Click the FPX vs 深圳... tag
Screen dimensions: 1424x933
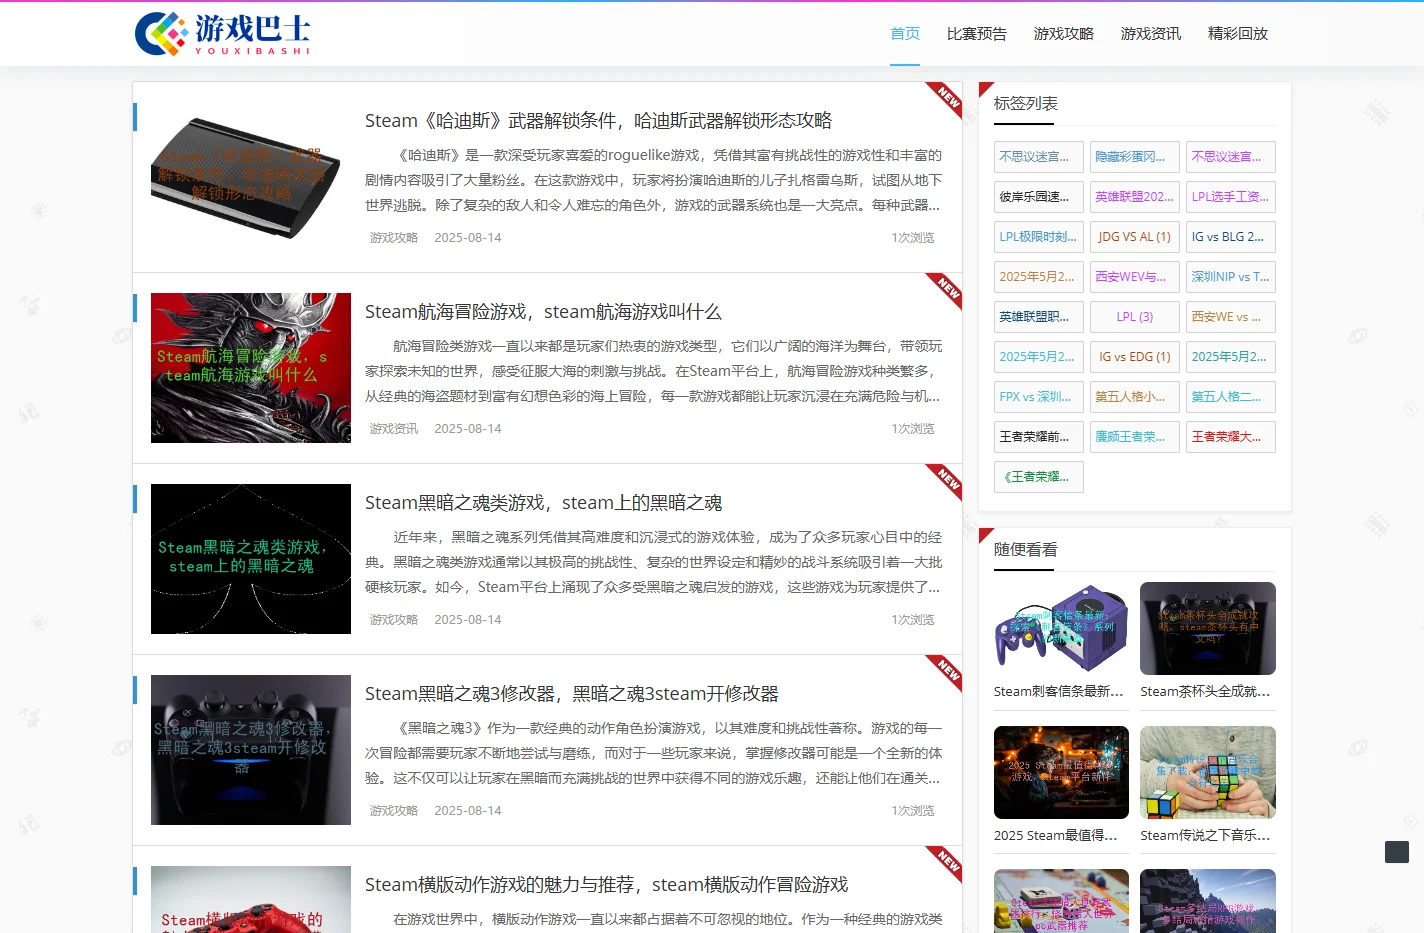(x=1039, y=397)
